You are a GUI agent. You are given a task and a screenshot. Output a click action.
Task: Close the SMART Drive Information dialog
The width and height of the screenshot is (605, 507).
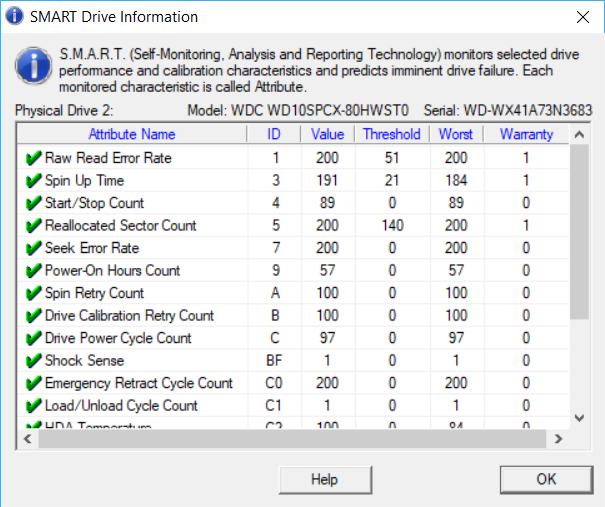583,17
